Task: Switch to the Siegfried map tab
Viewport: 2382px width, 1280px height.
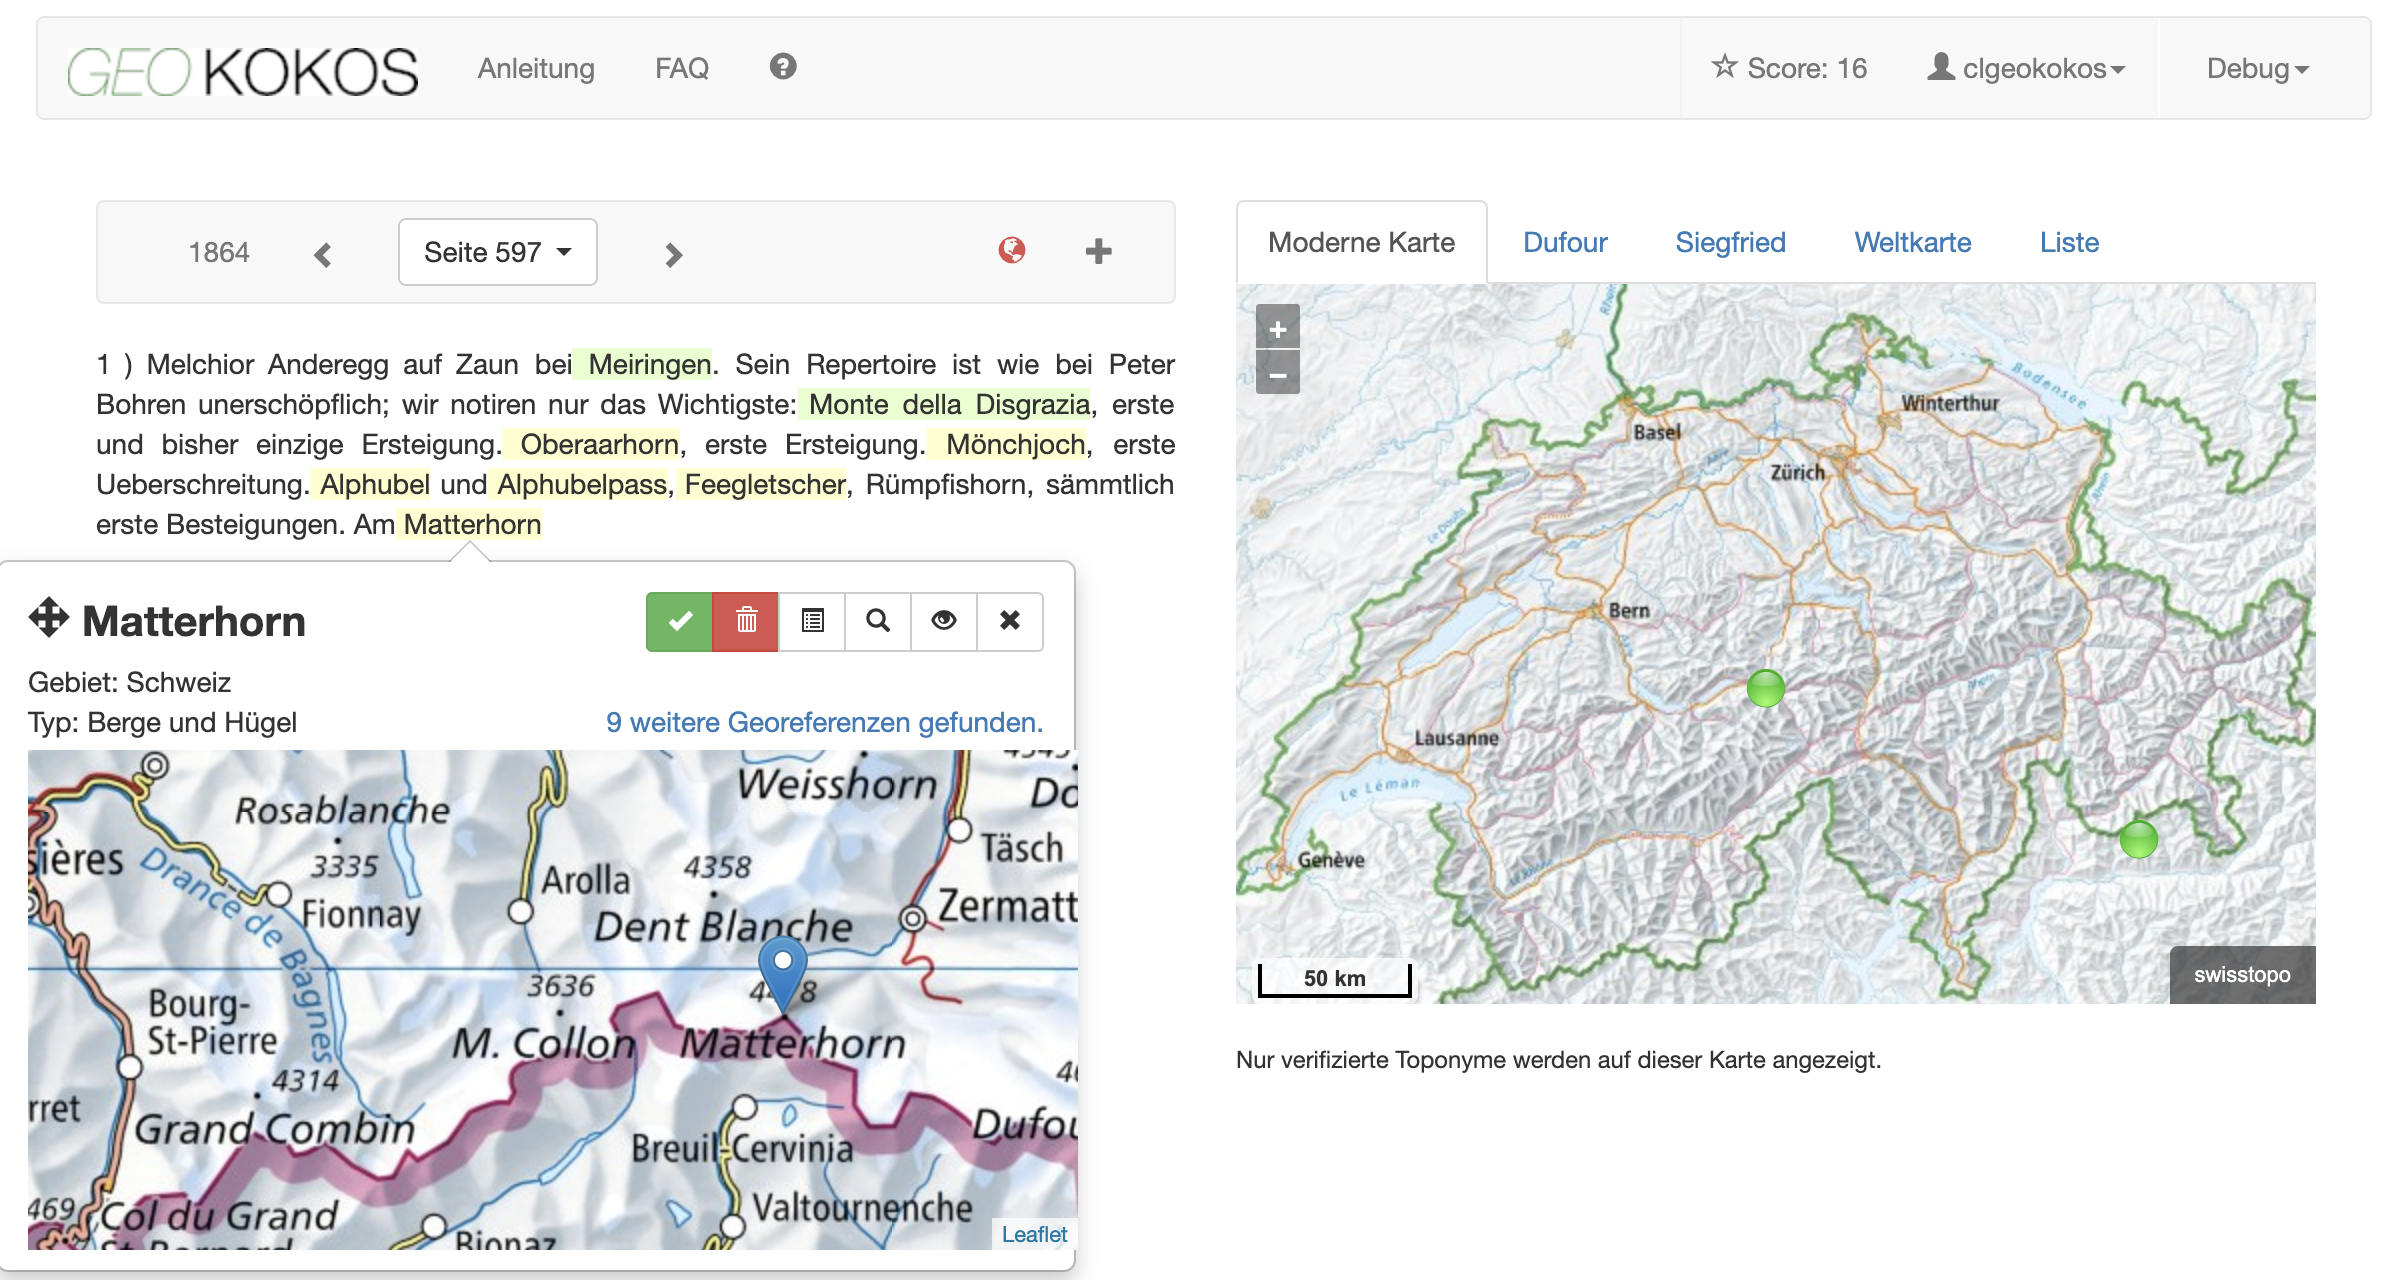Action: (x=1730, y=242)
